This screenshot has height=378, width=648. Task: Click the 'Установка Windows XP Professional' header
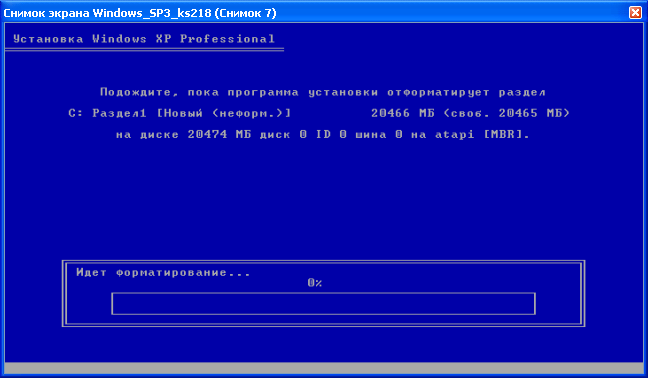click(x=144, y=39)
